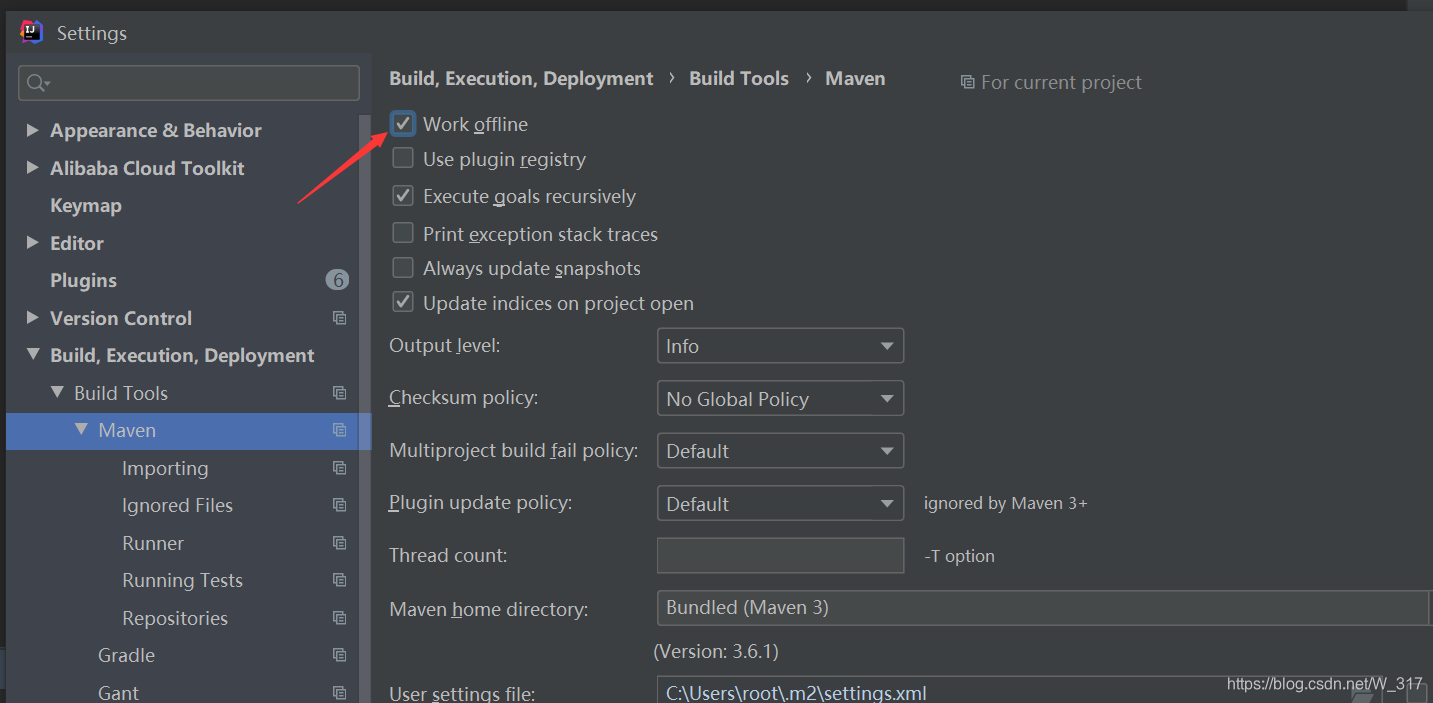Open the Runner settings page
The image size is (1433, 703).
(x=153, y=543)
